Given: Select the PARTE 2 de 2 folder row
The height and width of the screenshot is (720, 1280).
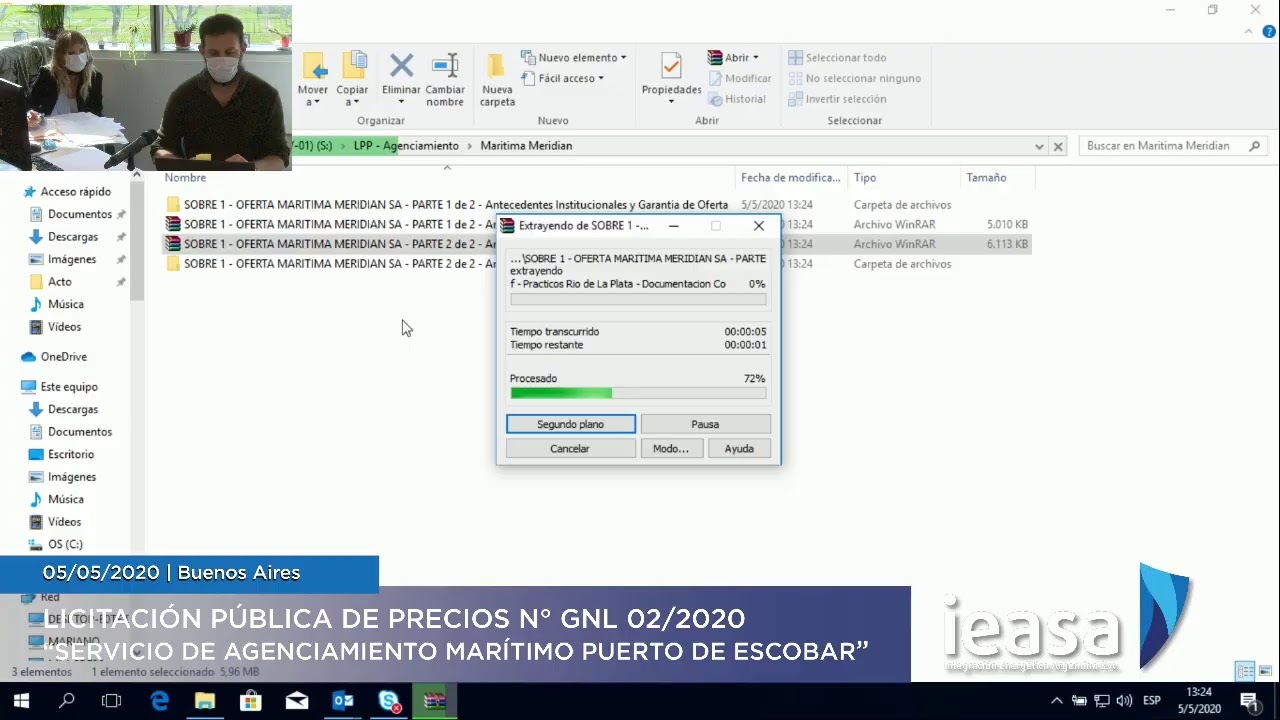Looking at the screenshot, I should pyautogui.click(x=598, y=264).
